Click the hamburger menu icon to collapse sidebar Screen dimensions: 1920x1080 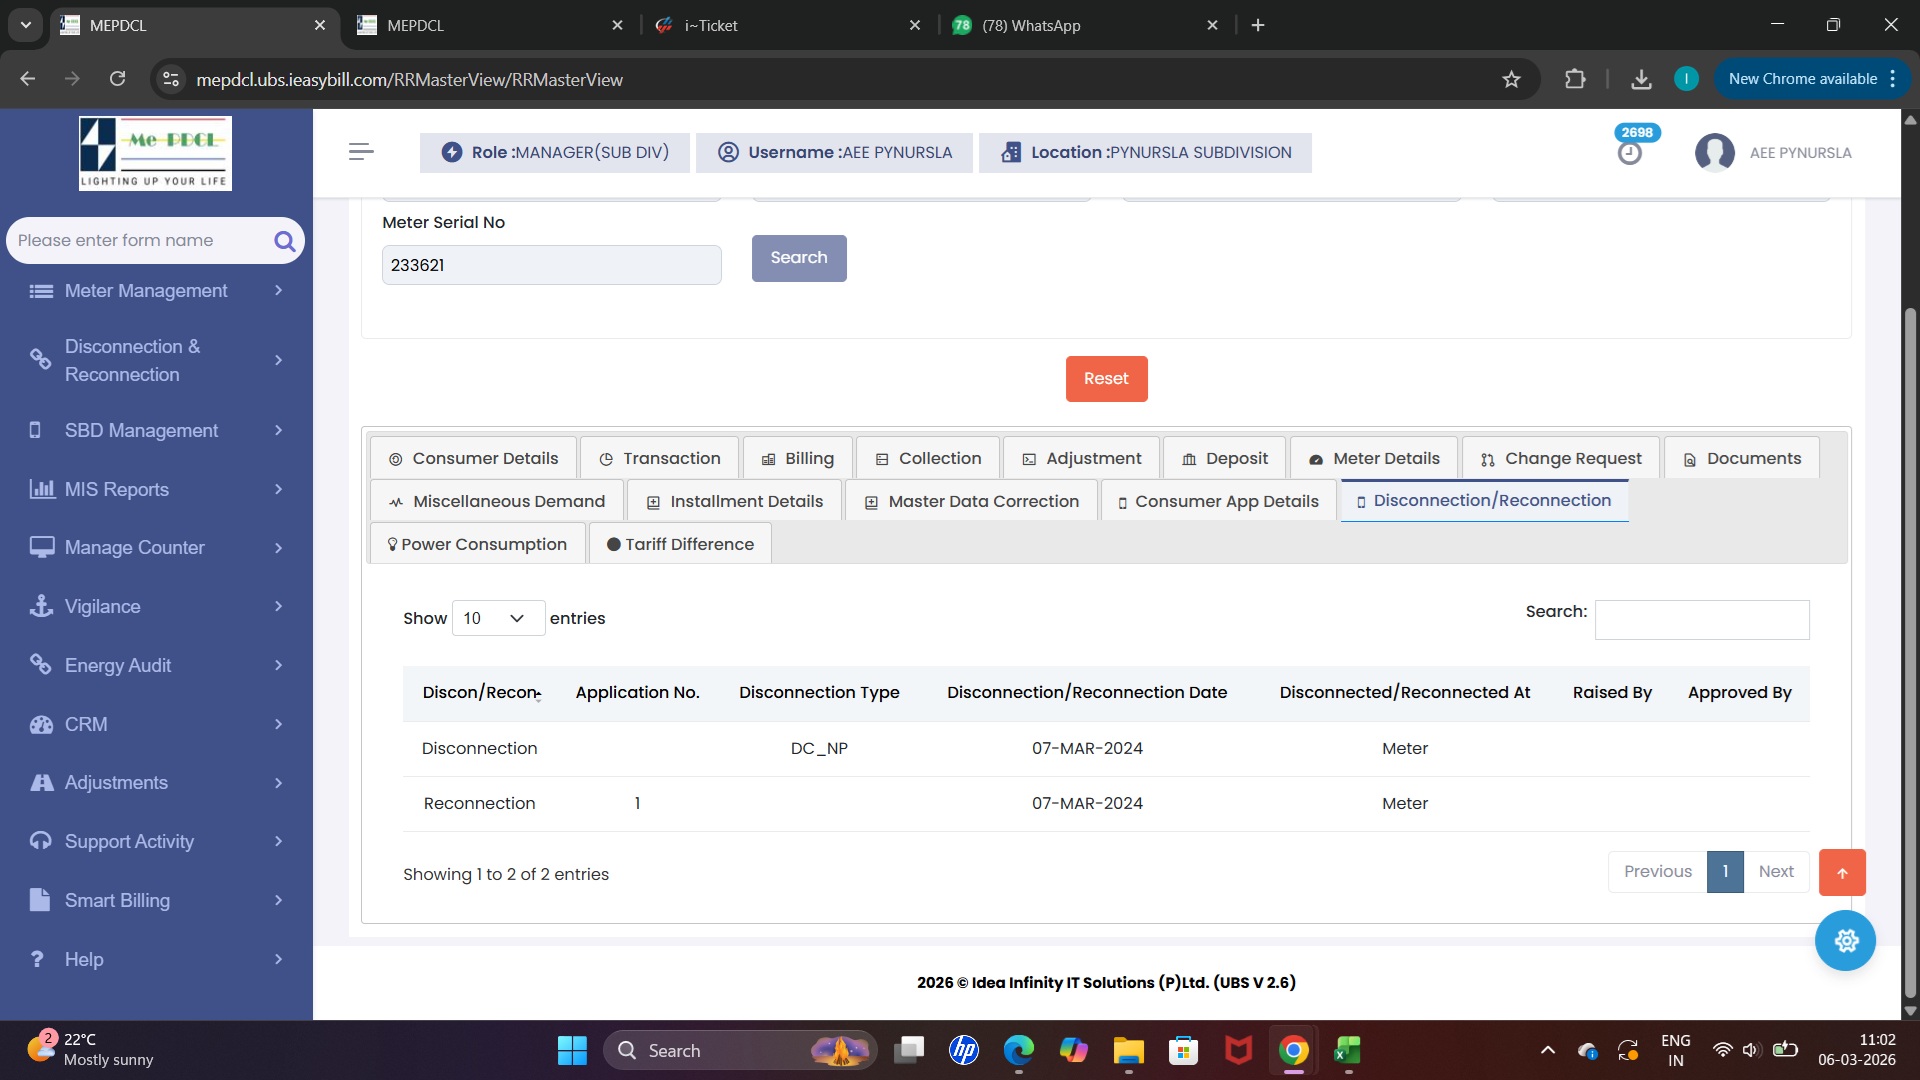click(x=361, y=152)
